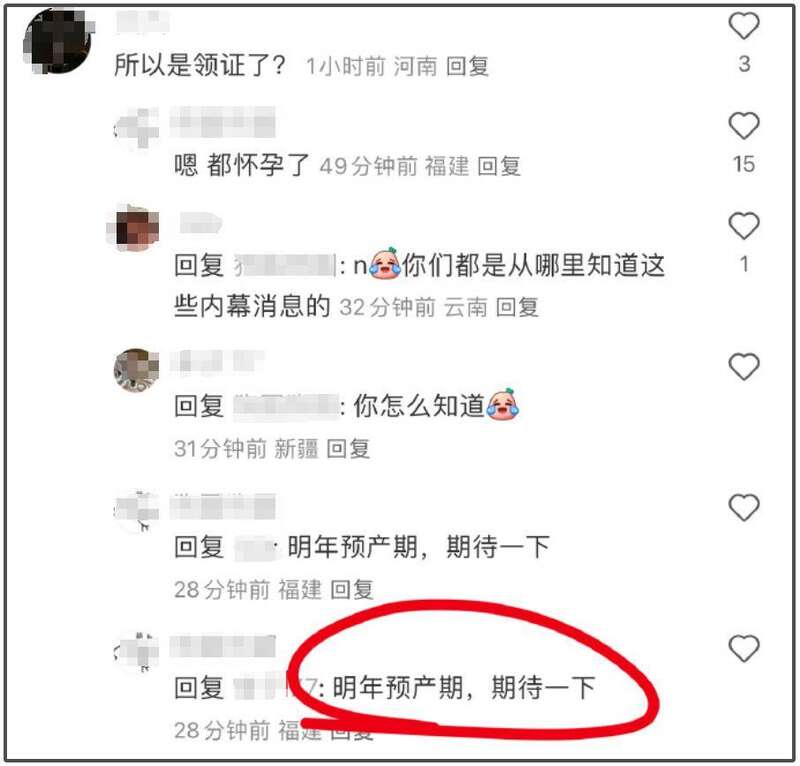The image size is (800, 766).
Task: Reply to the 49分钟前 福建 comment
Action: click(x=499, y=166)
